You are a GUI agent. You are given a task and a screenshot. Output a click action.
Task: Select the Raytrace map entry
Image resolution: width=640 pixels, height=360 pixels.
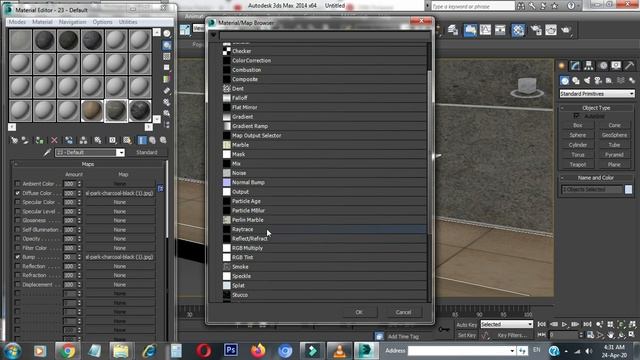[324, 229]
